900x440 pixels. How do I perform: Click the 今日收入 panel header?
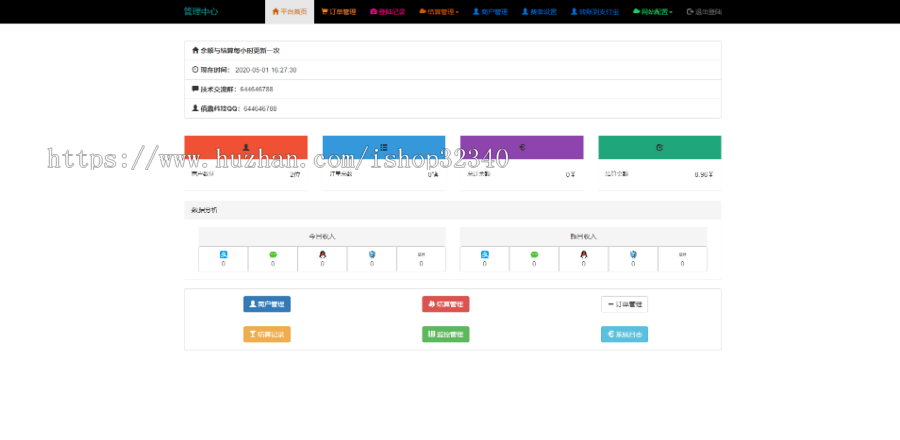(322, 236)
